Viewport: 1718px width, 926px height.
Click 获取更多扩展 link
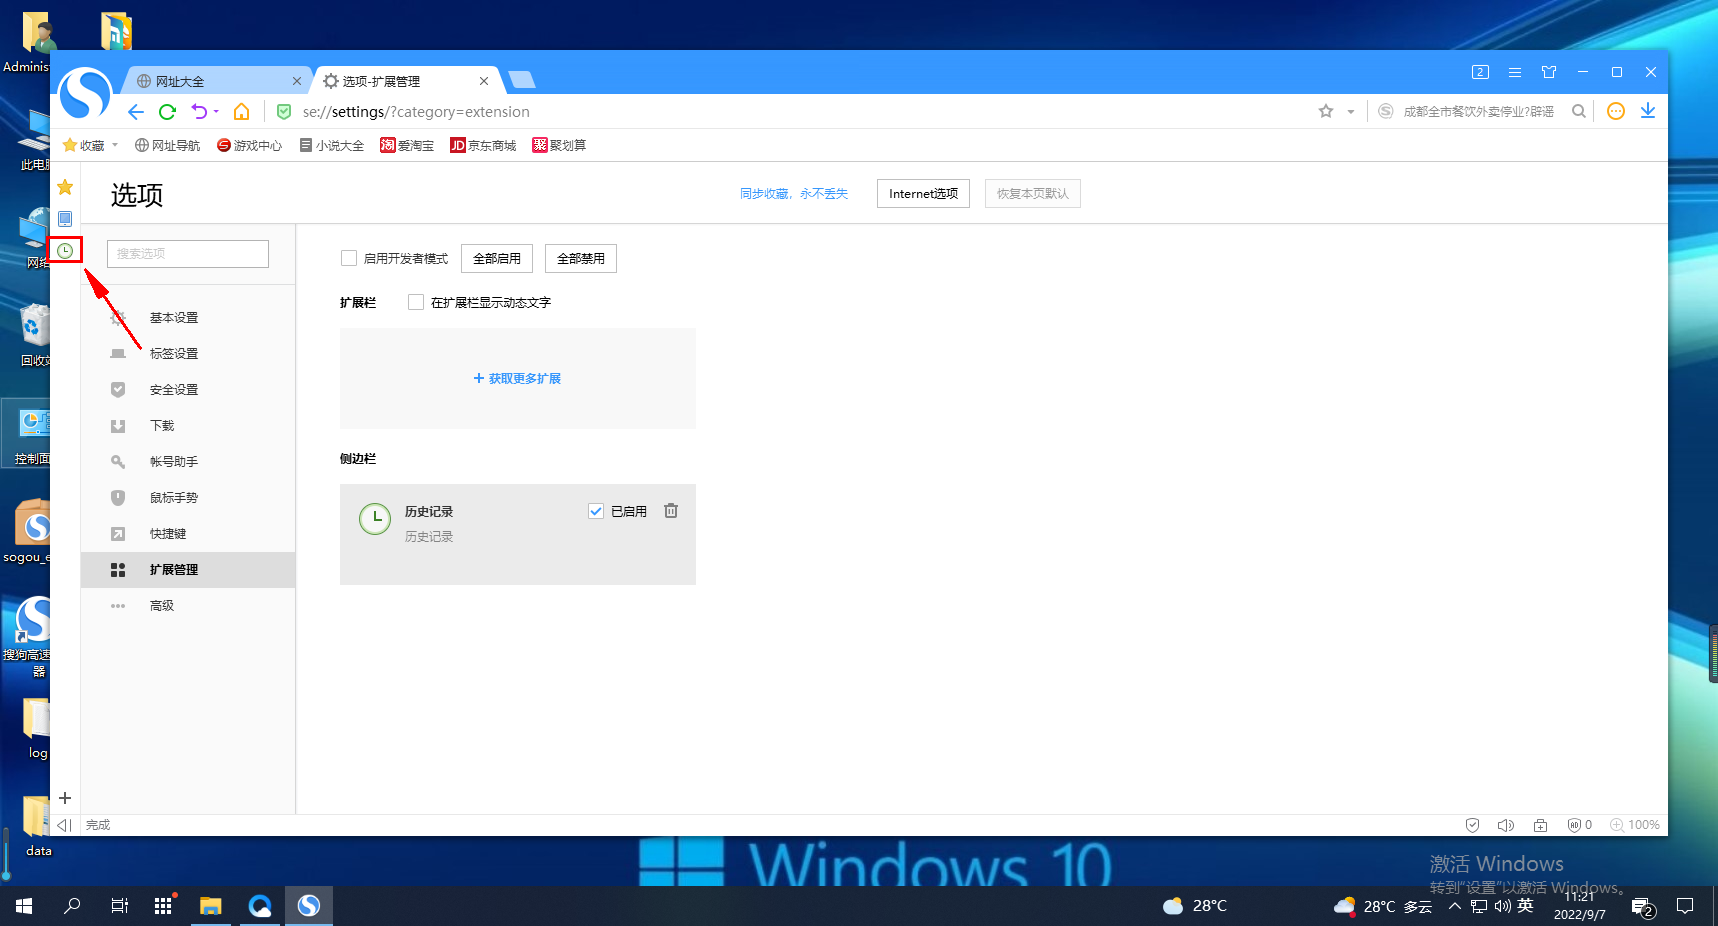[517, 378]
